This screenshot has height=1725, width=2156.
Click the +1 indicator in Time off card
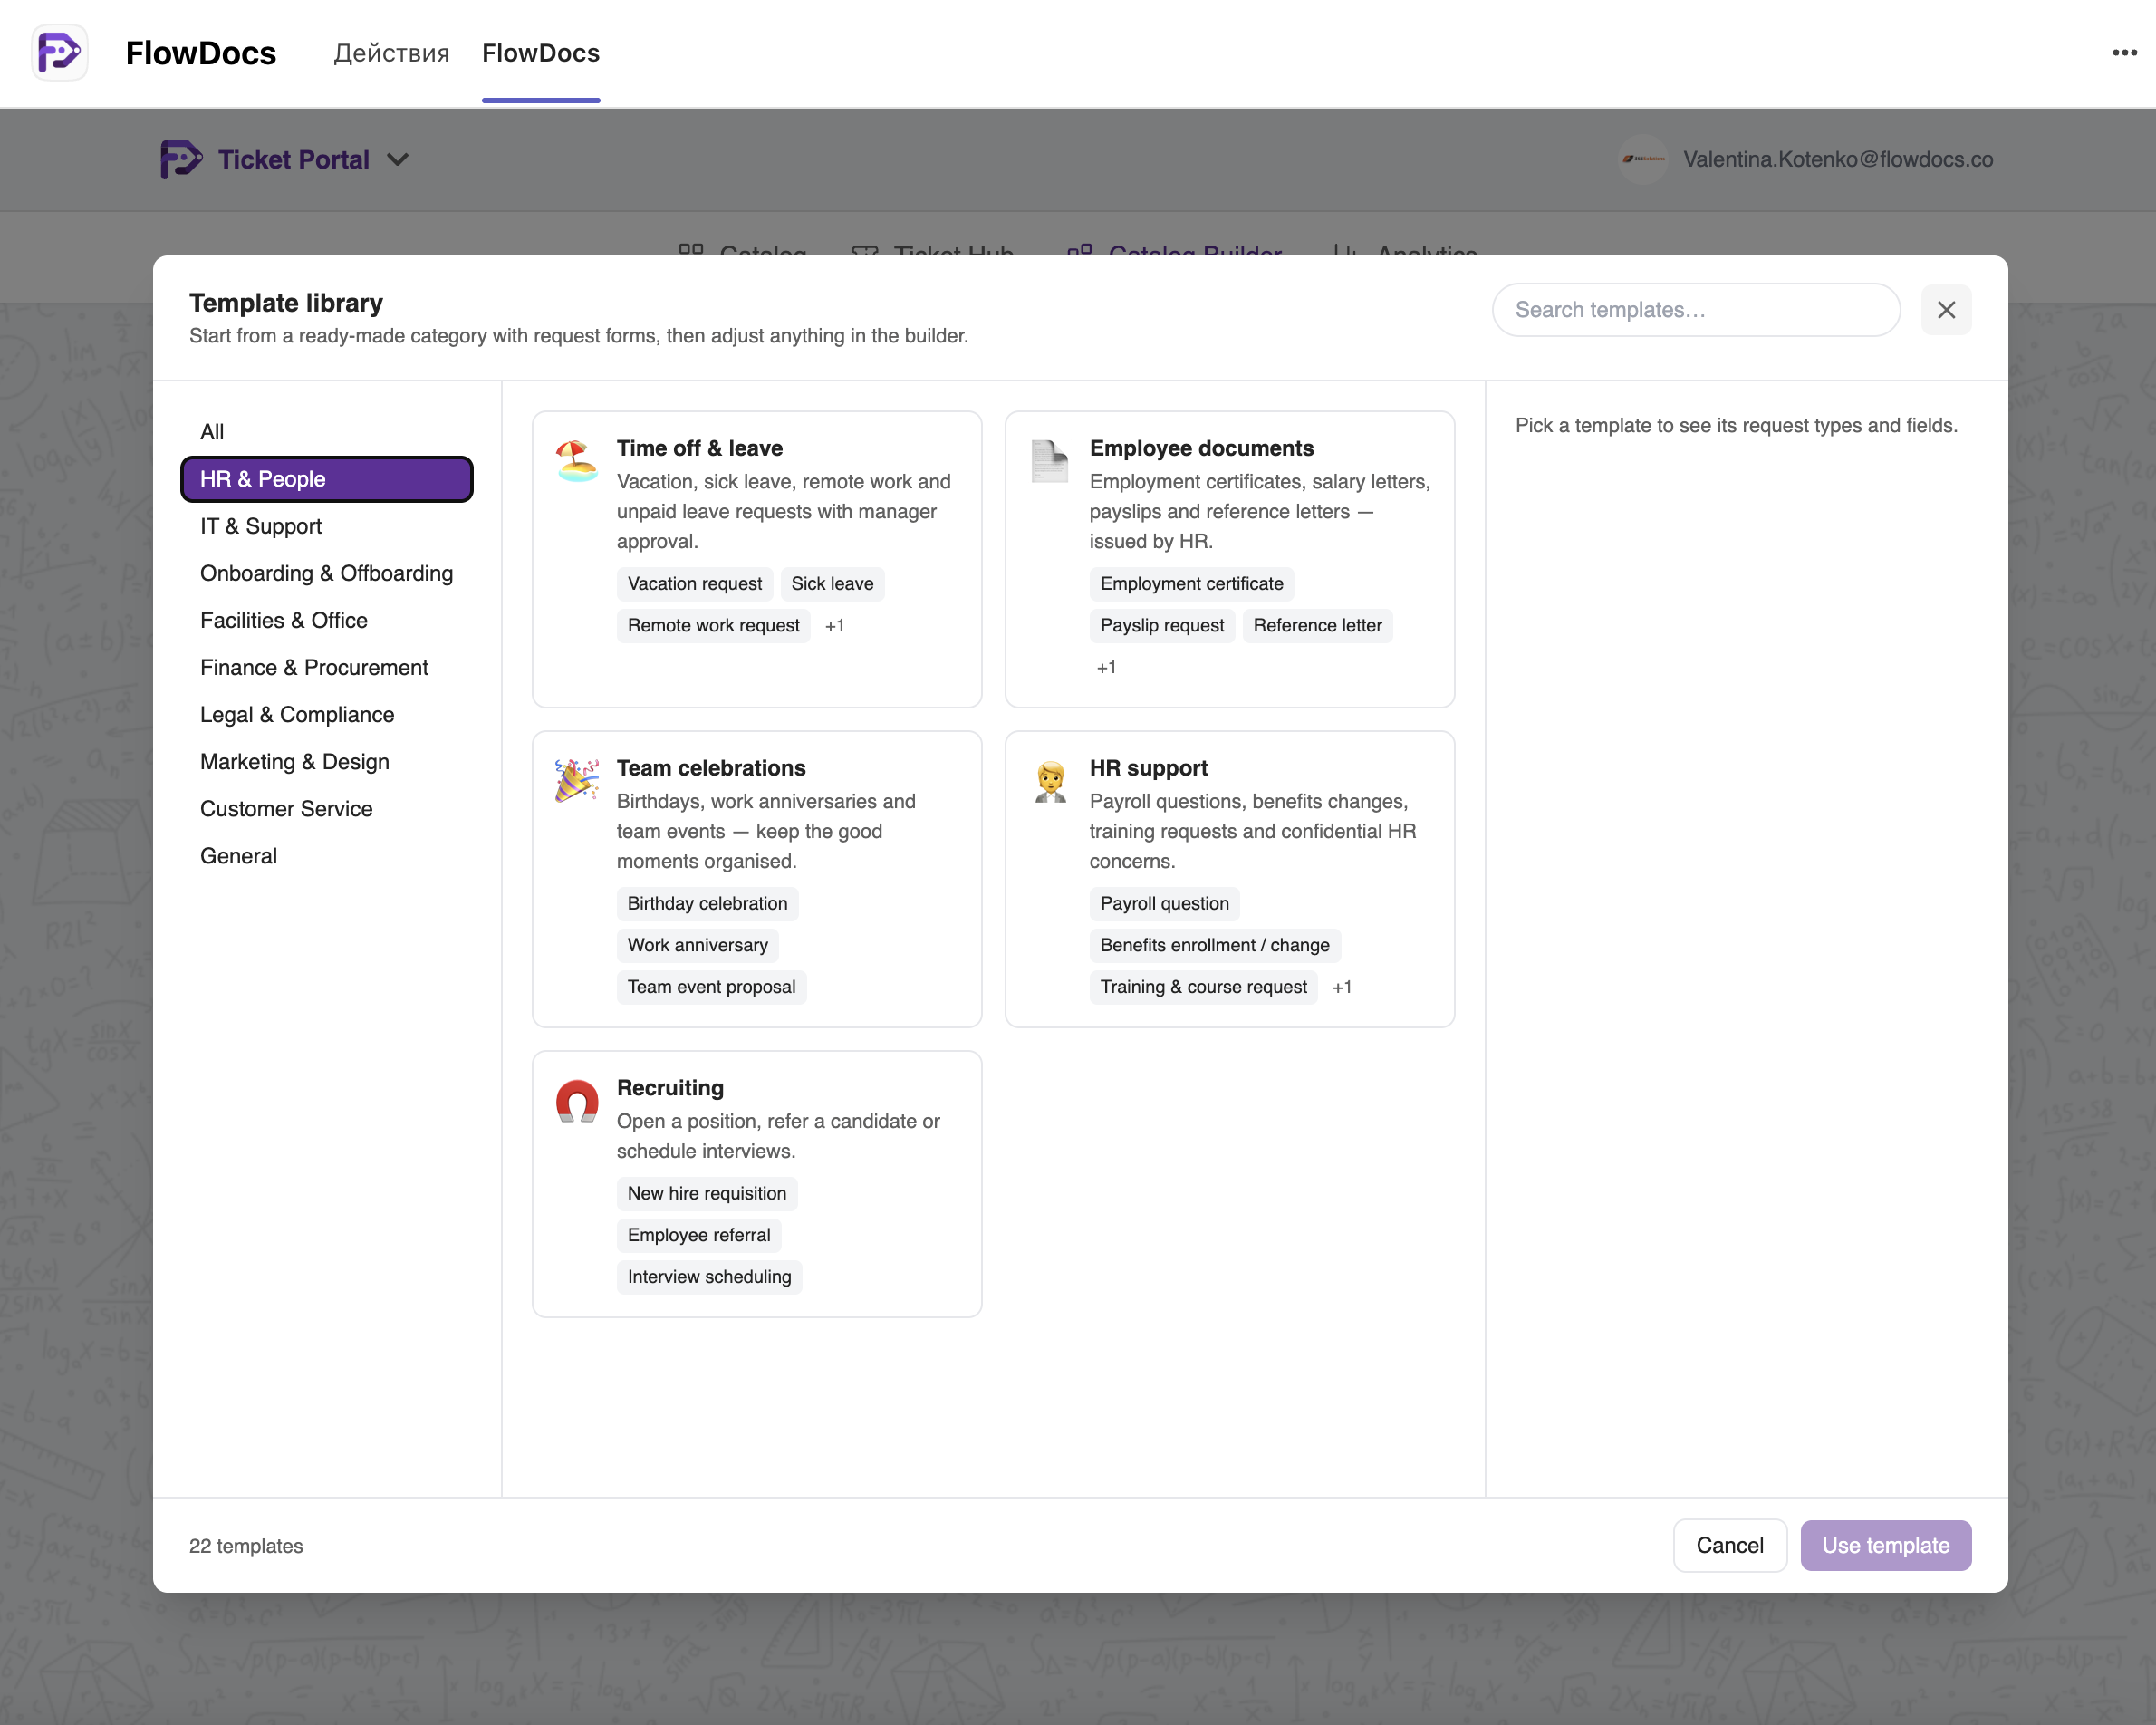tap(834, 626)
